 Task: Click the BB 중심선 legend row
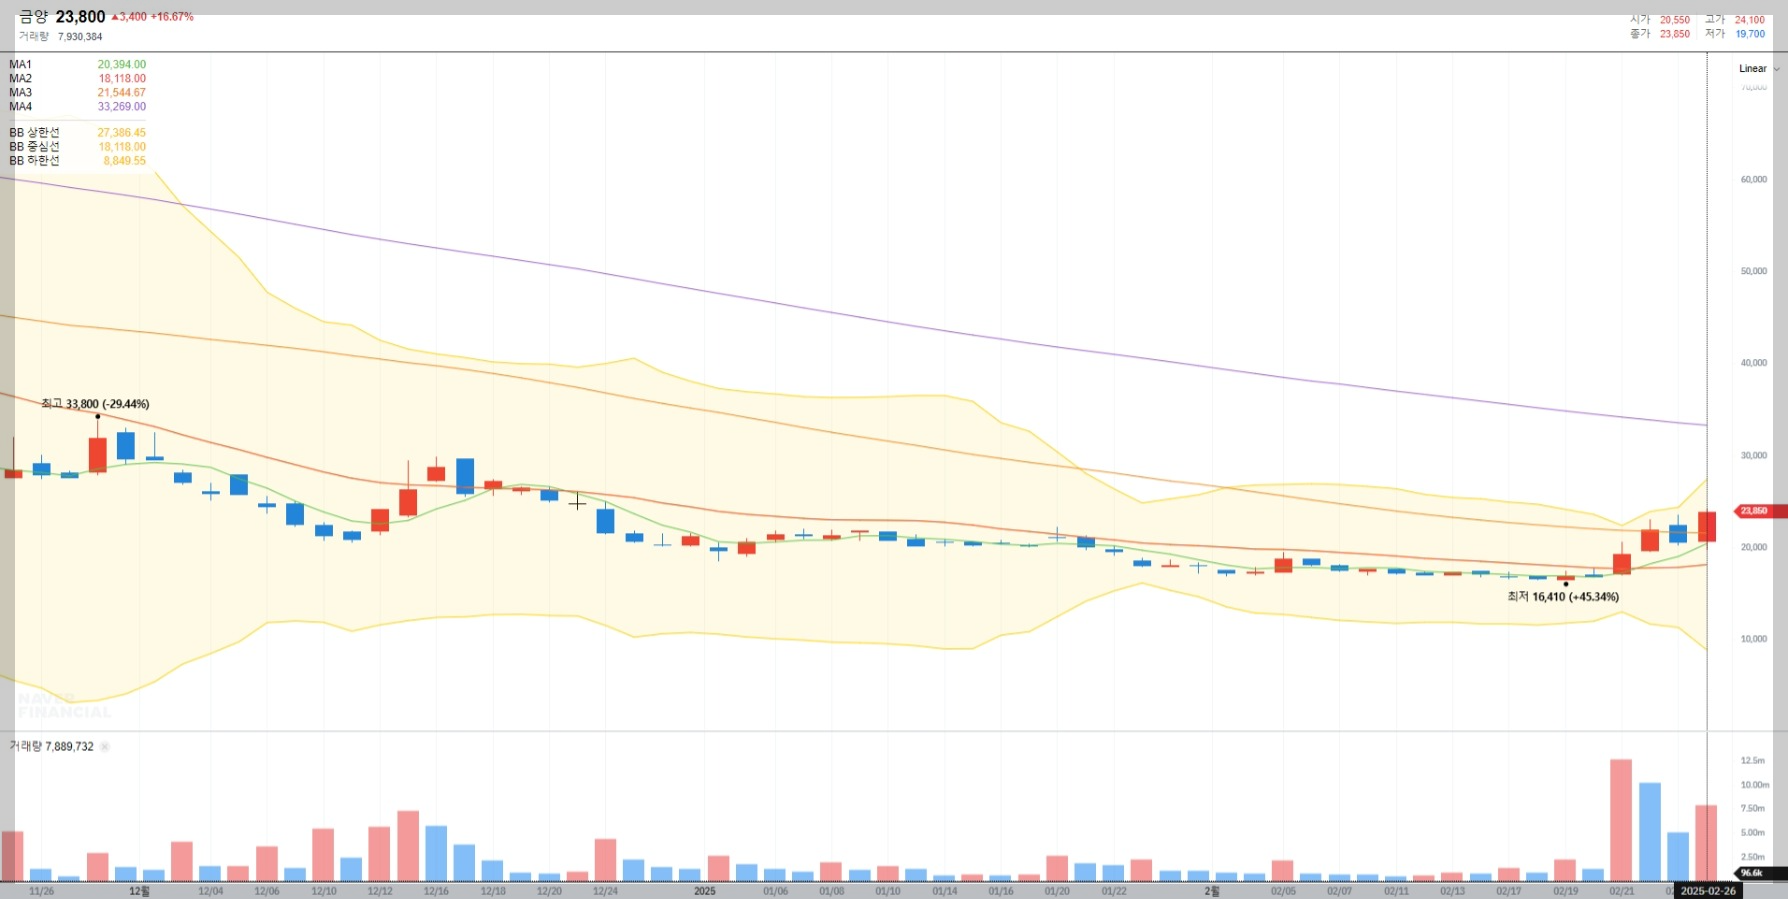pyautogui.click(x=77, y=147)
